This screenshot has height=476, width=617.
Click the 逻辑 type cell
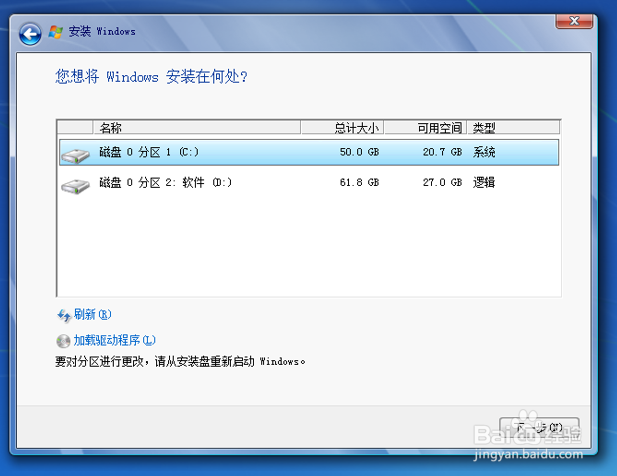click(x=484, y=183)
